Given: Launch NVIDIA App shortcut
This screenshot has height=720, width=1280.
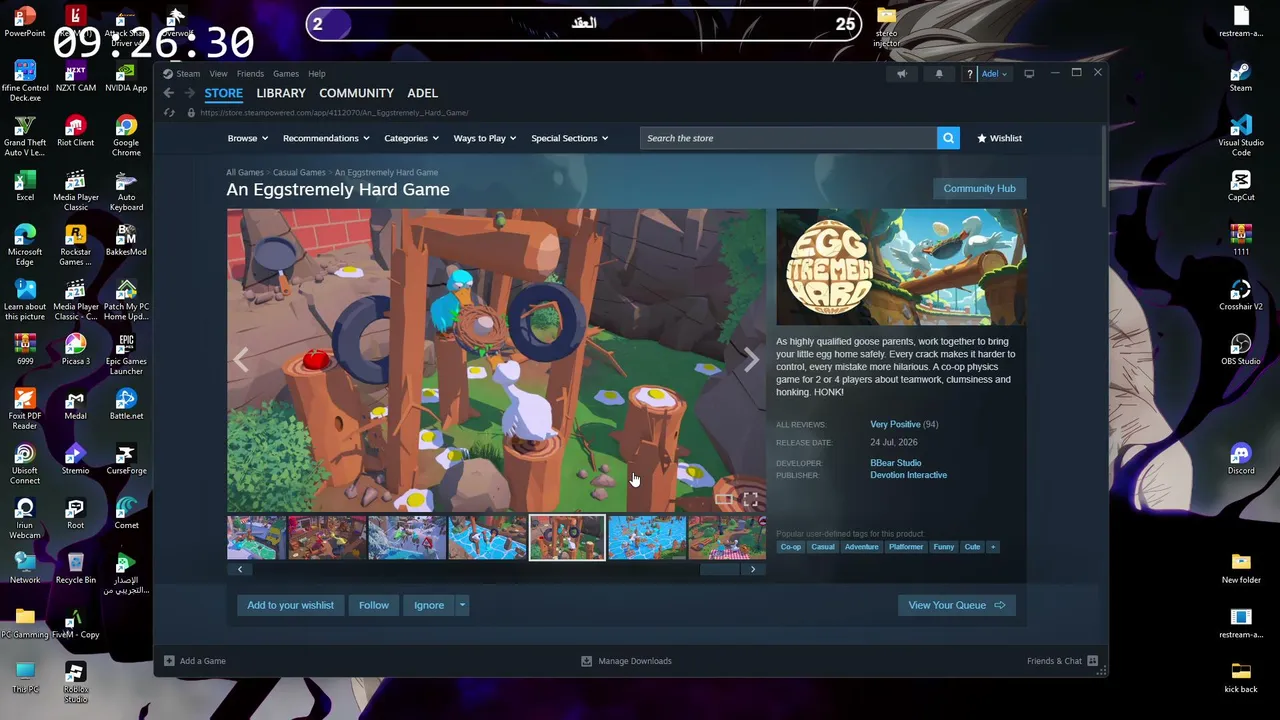Looking at the screenshot, I should point(126,77).
